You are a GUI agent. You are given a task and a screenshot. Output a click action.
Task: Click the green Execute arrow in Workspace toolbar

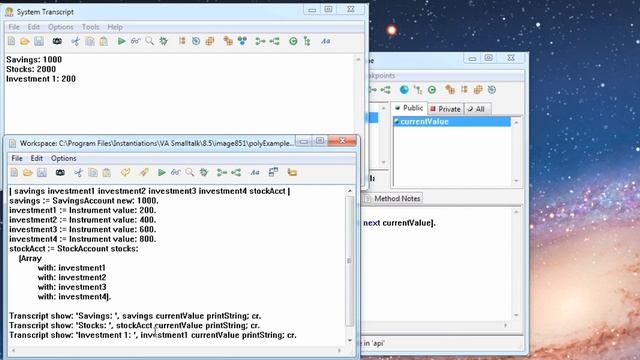click(x=162, y=173)
